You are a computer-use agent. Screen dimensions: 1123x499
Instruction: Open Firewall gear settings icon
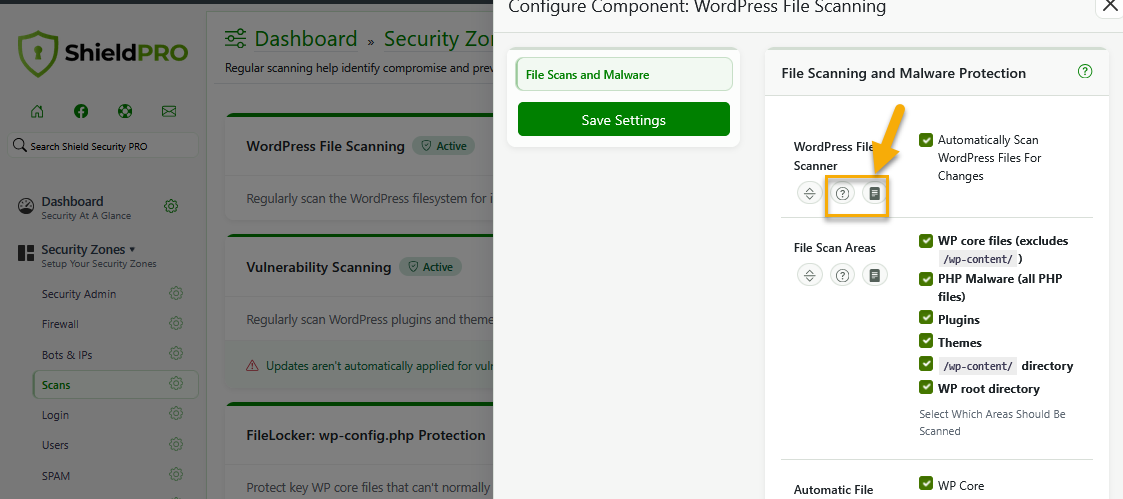176,324
